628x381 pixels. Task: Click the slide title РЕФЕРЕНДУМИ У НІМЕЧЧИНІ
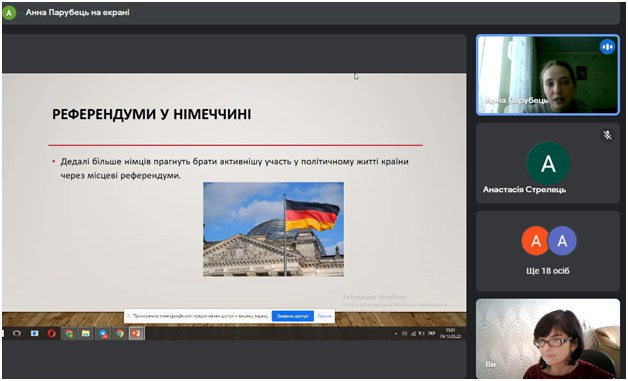(151, 115)
